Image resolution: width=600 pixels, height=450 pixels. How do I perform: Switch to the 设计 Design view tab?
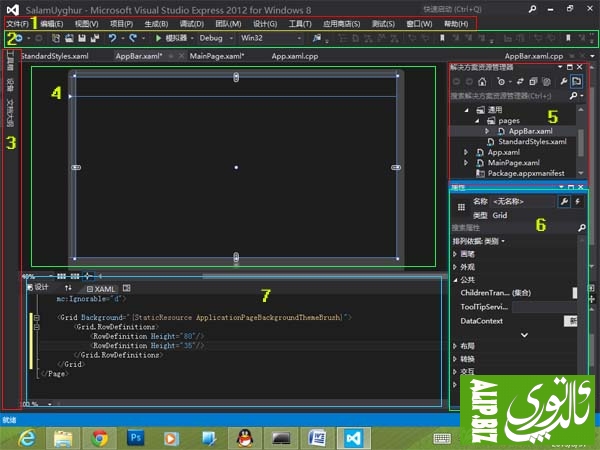coord(38,288)
